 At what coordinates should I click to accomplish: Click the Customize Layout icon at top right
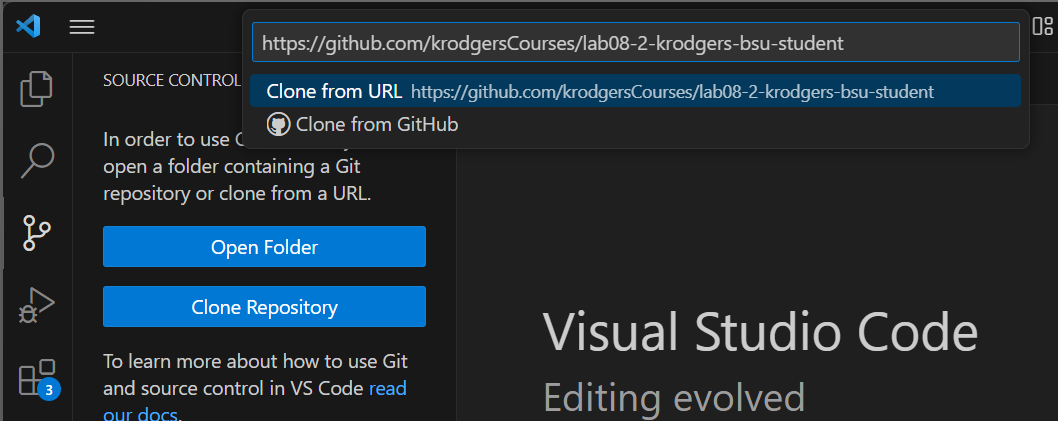pyautogui.click(x=1047, y=26)
